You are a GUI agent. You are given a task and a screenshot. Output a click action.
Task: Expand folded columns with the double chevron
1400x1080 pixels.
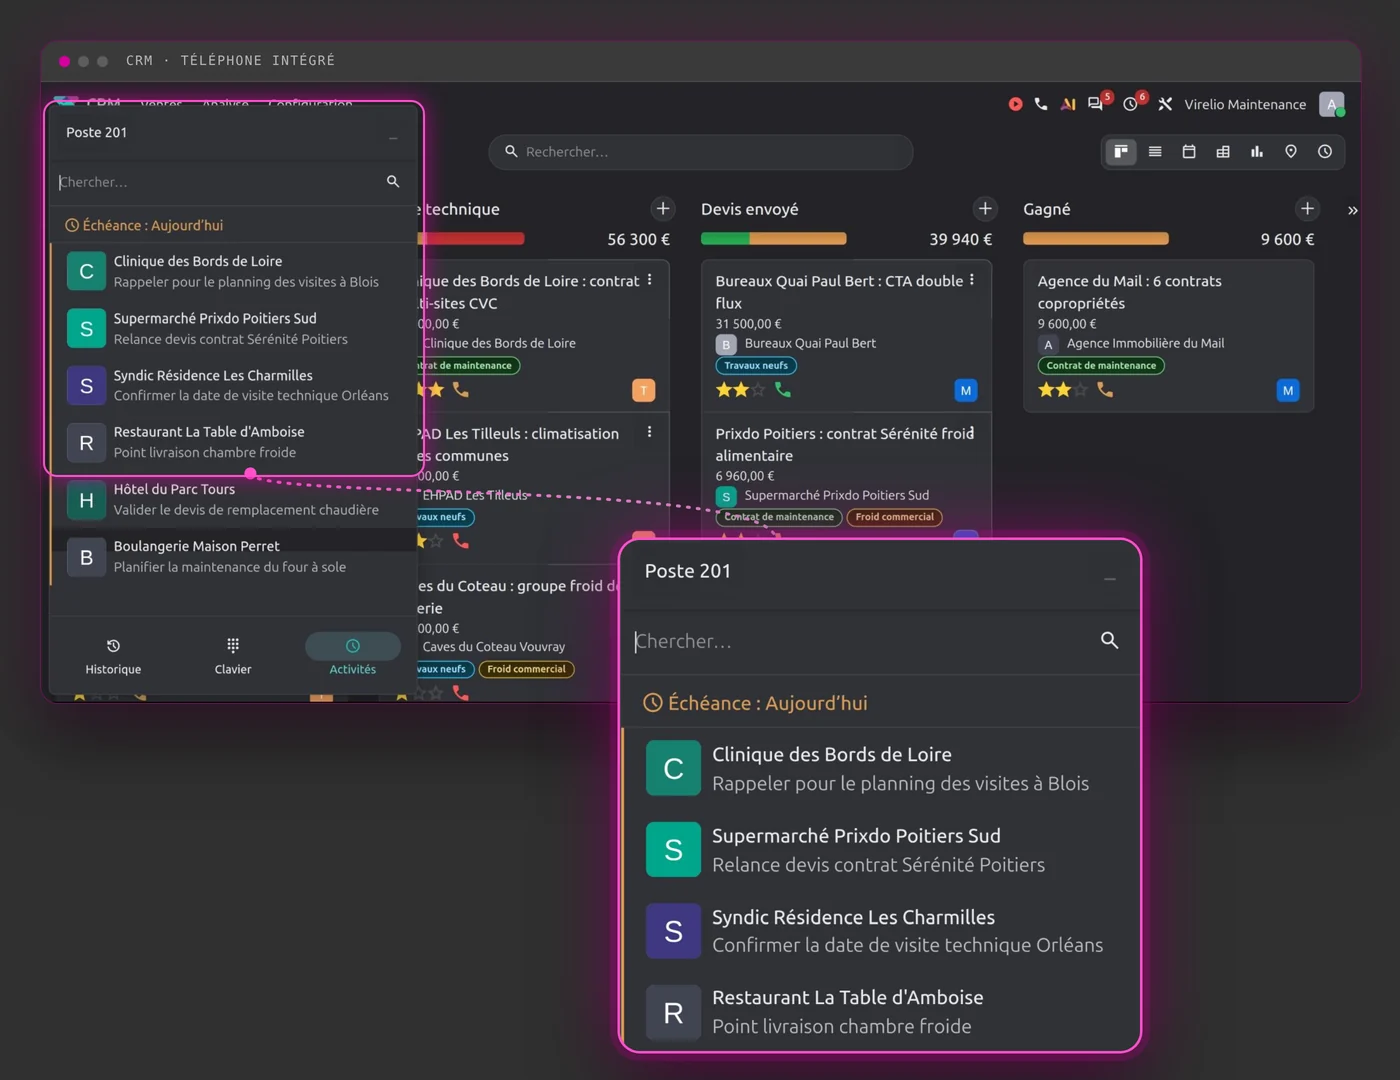pos(1352,210)
